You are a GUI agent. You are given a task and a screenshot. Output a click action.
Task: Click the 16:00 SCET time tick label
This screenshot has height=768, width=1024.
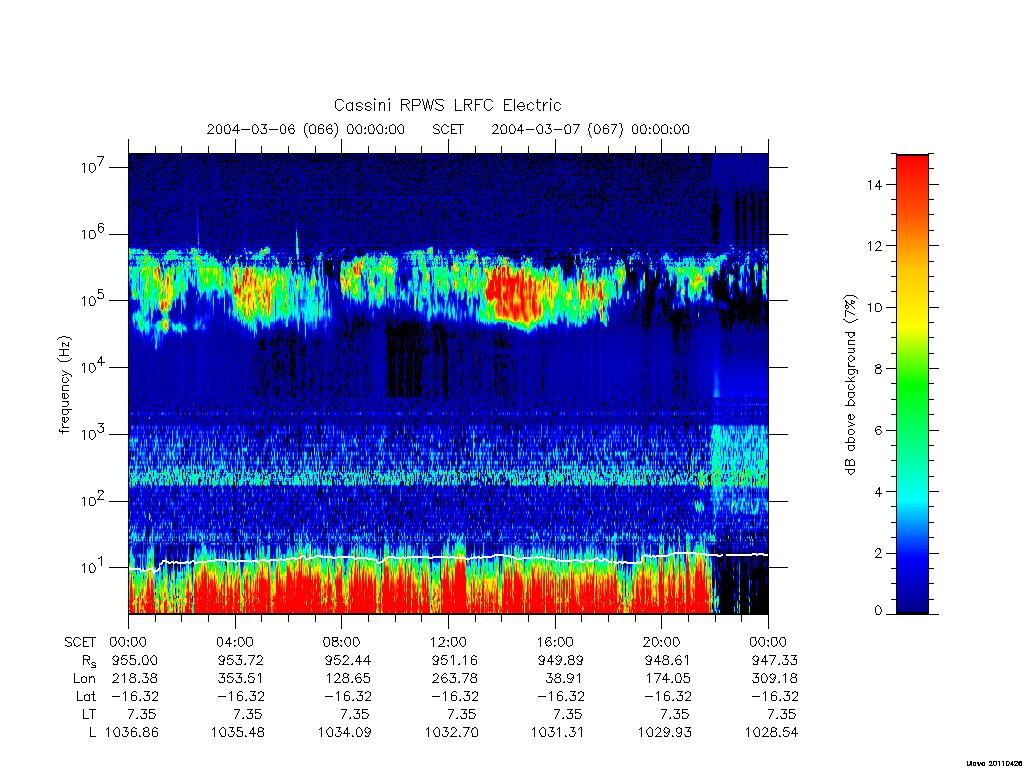tap(555, 642)
